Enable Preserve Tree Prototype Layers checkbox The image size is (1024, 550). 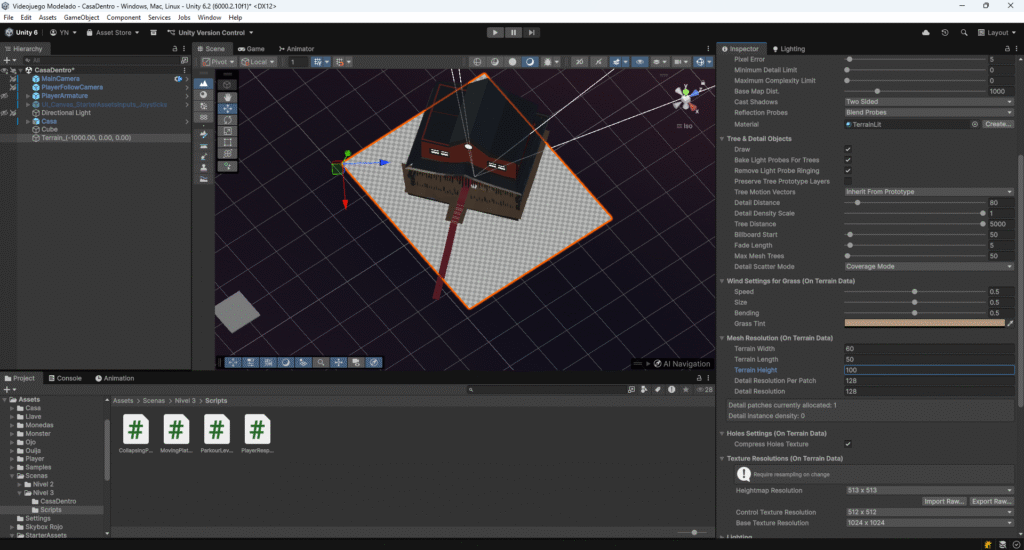[x=848, y=181]
